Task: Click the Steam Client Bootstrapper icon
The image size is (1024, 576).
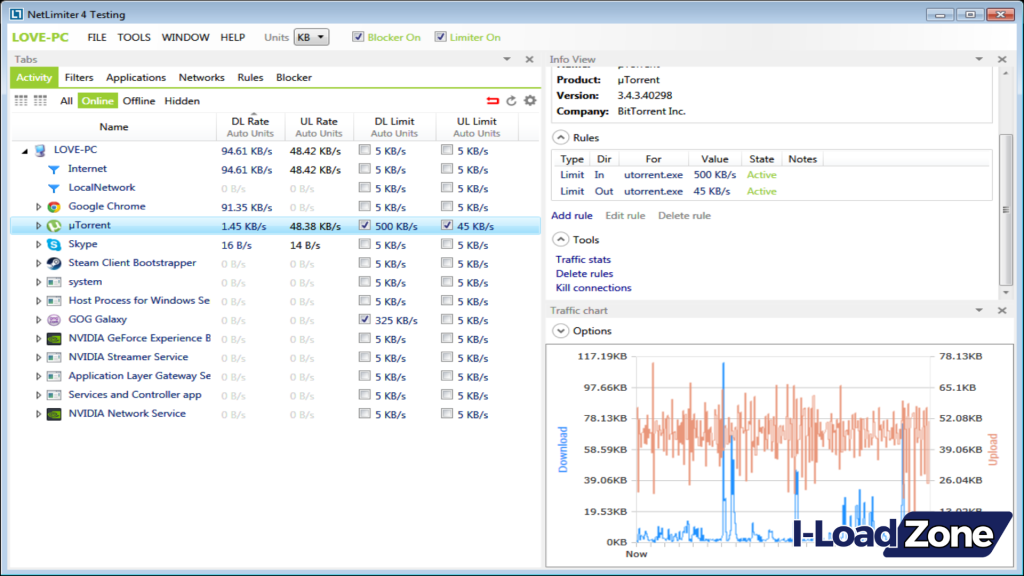Action: [x=52, y=263]
